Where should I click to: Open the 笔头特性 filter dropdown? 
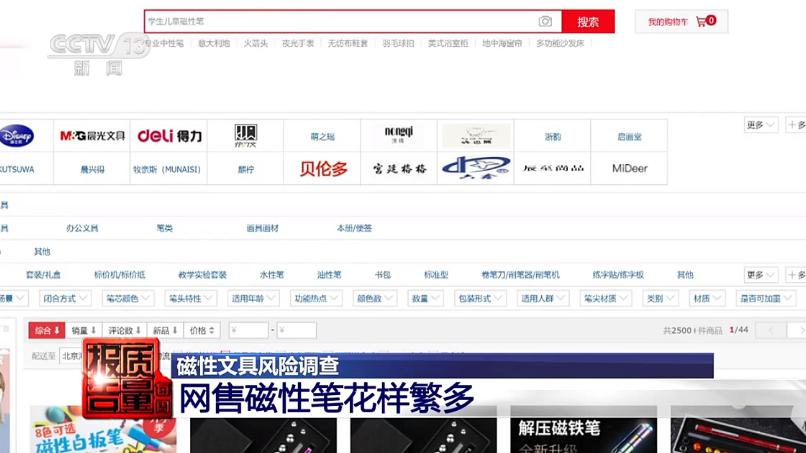pos(190,298)
